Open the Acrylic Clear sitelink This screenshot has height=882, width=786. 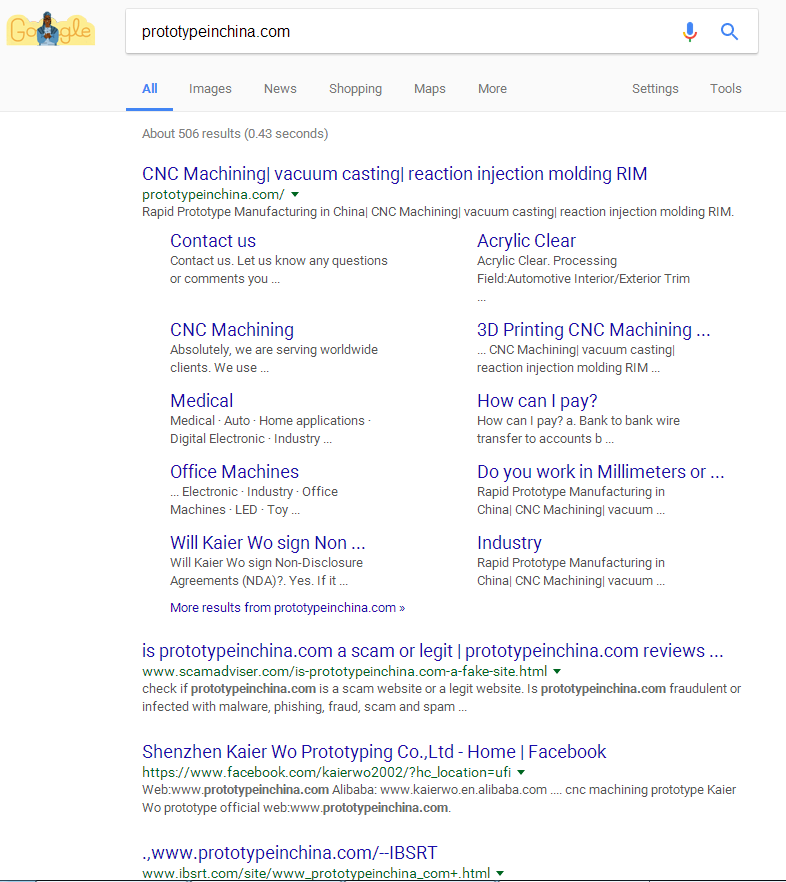click(526, 241)
